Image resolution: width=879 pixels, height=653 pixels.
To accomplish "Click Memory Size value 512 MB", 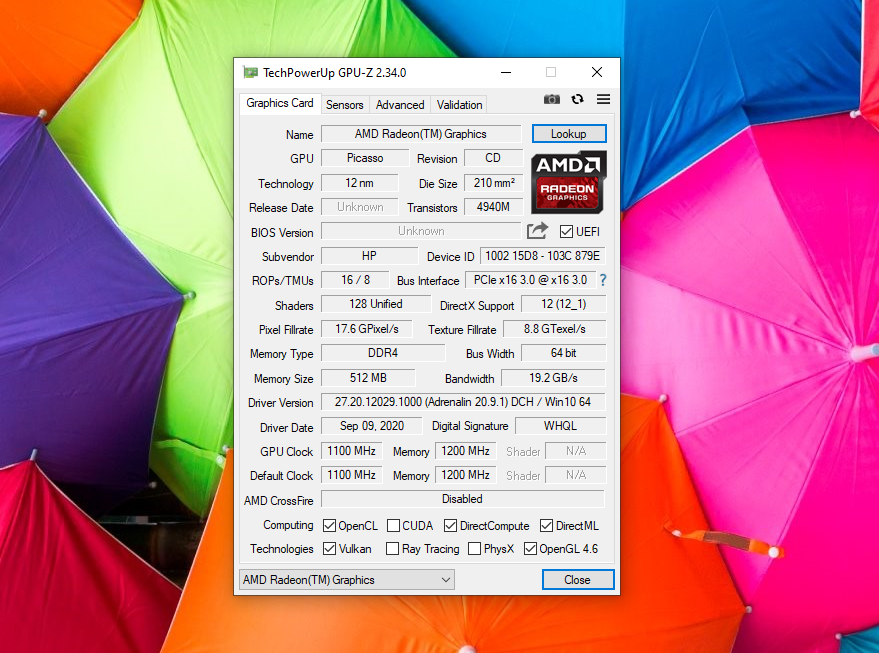I will click(368, 378).
